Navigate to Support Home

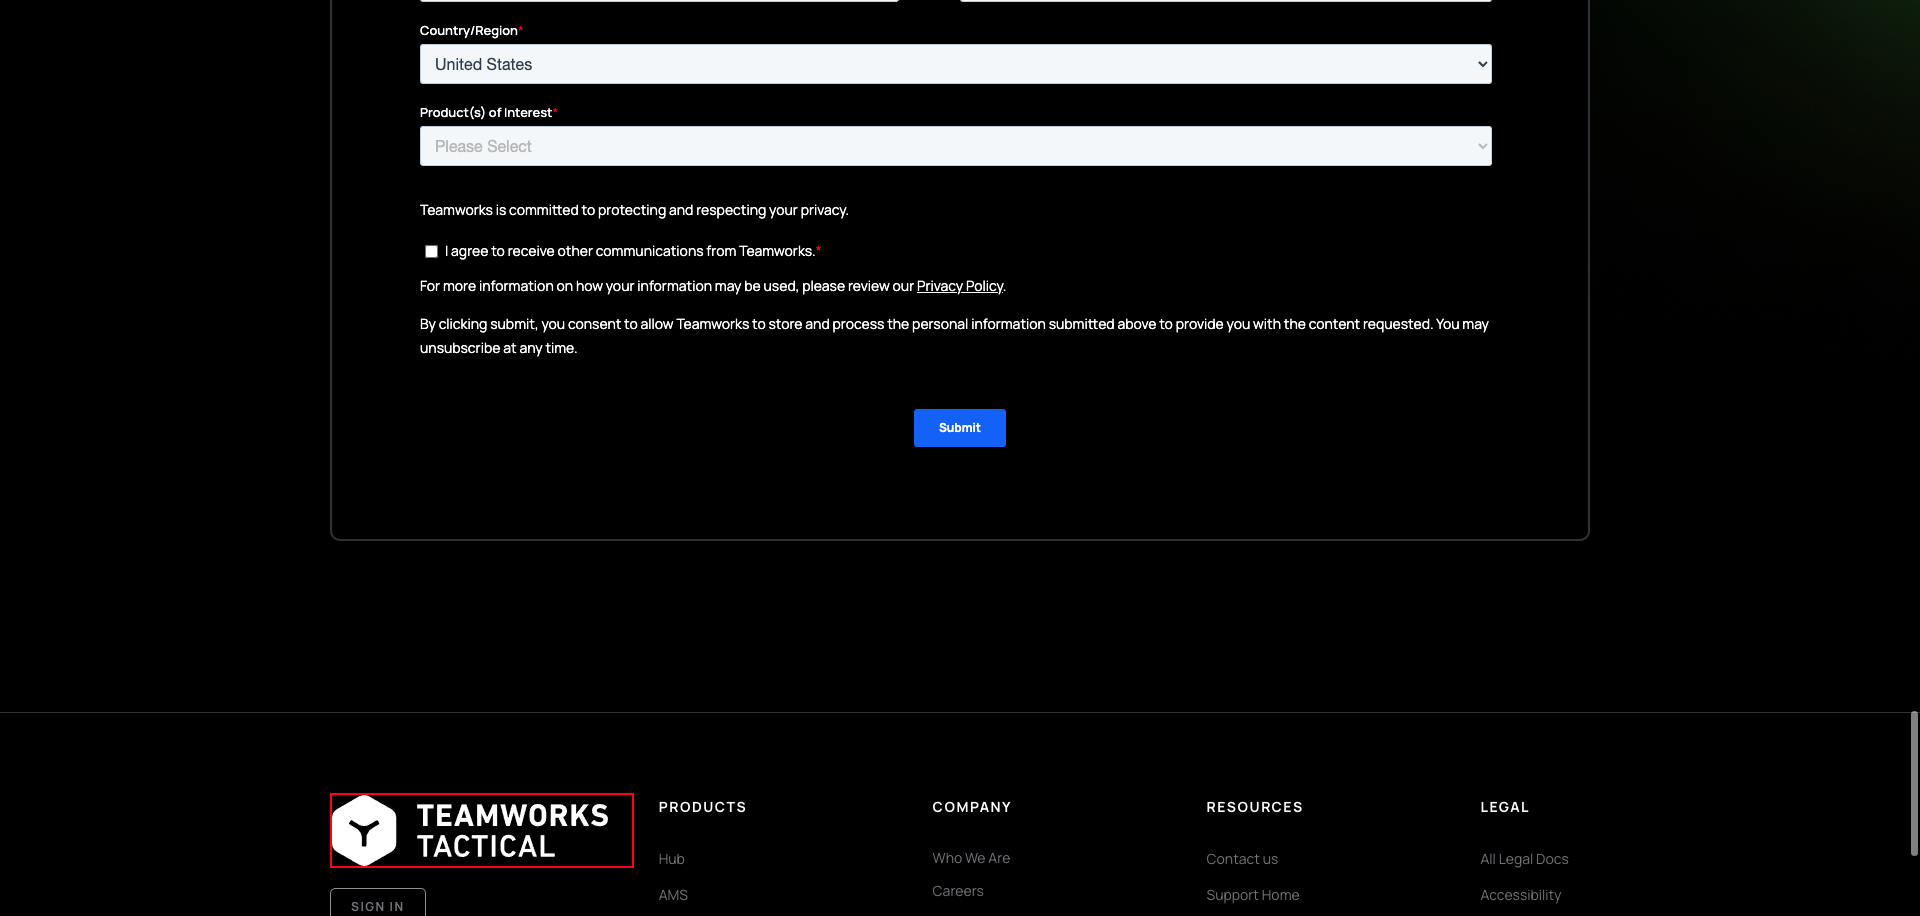pyautogui.click(x=1252, y=895)
